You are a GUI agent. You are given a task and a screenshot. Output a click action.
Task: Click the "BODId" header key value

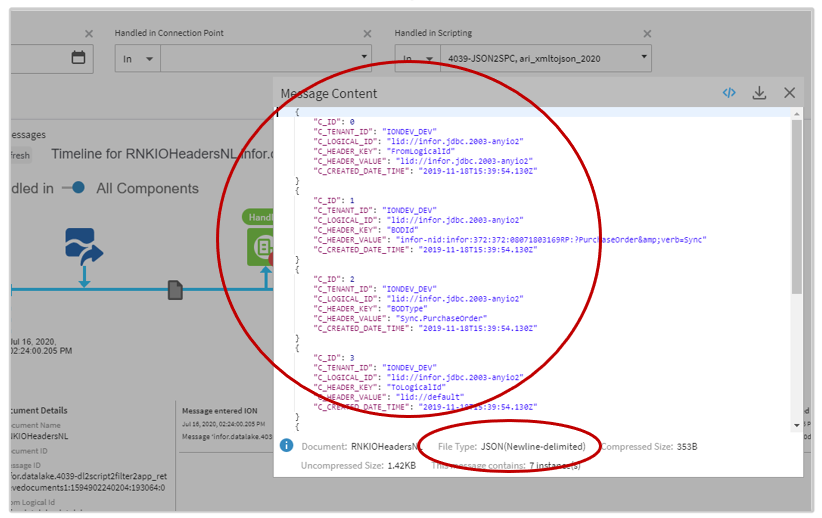coord(403,230)
